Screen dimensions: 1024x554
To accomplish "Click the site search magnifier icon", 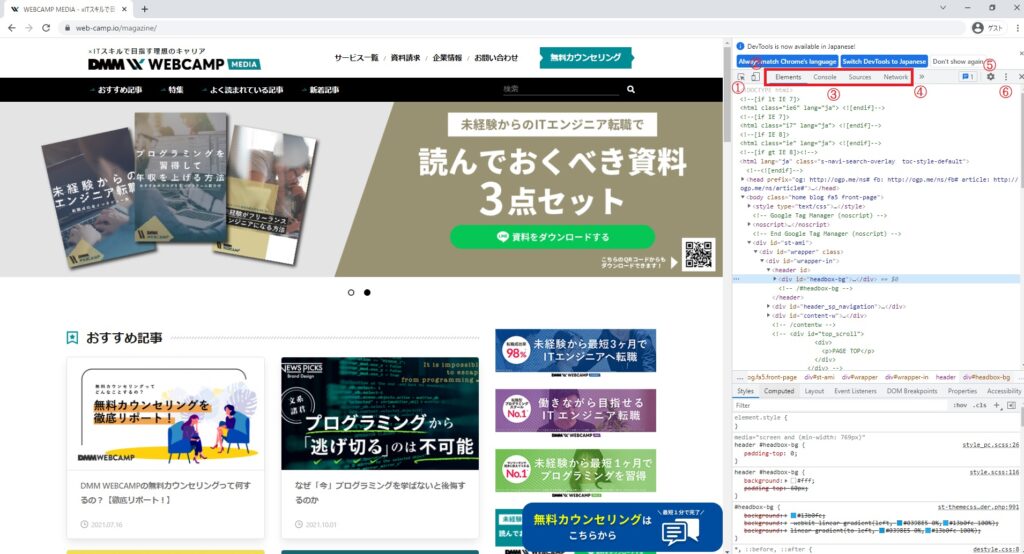I will point(631,90).
